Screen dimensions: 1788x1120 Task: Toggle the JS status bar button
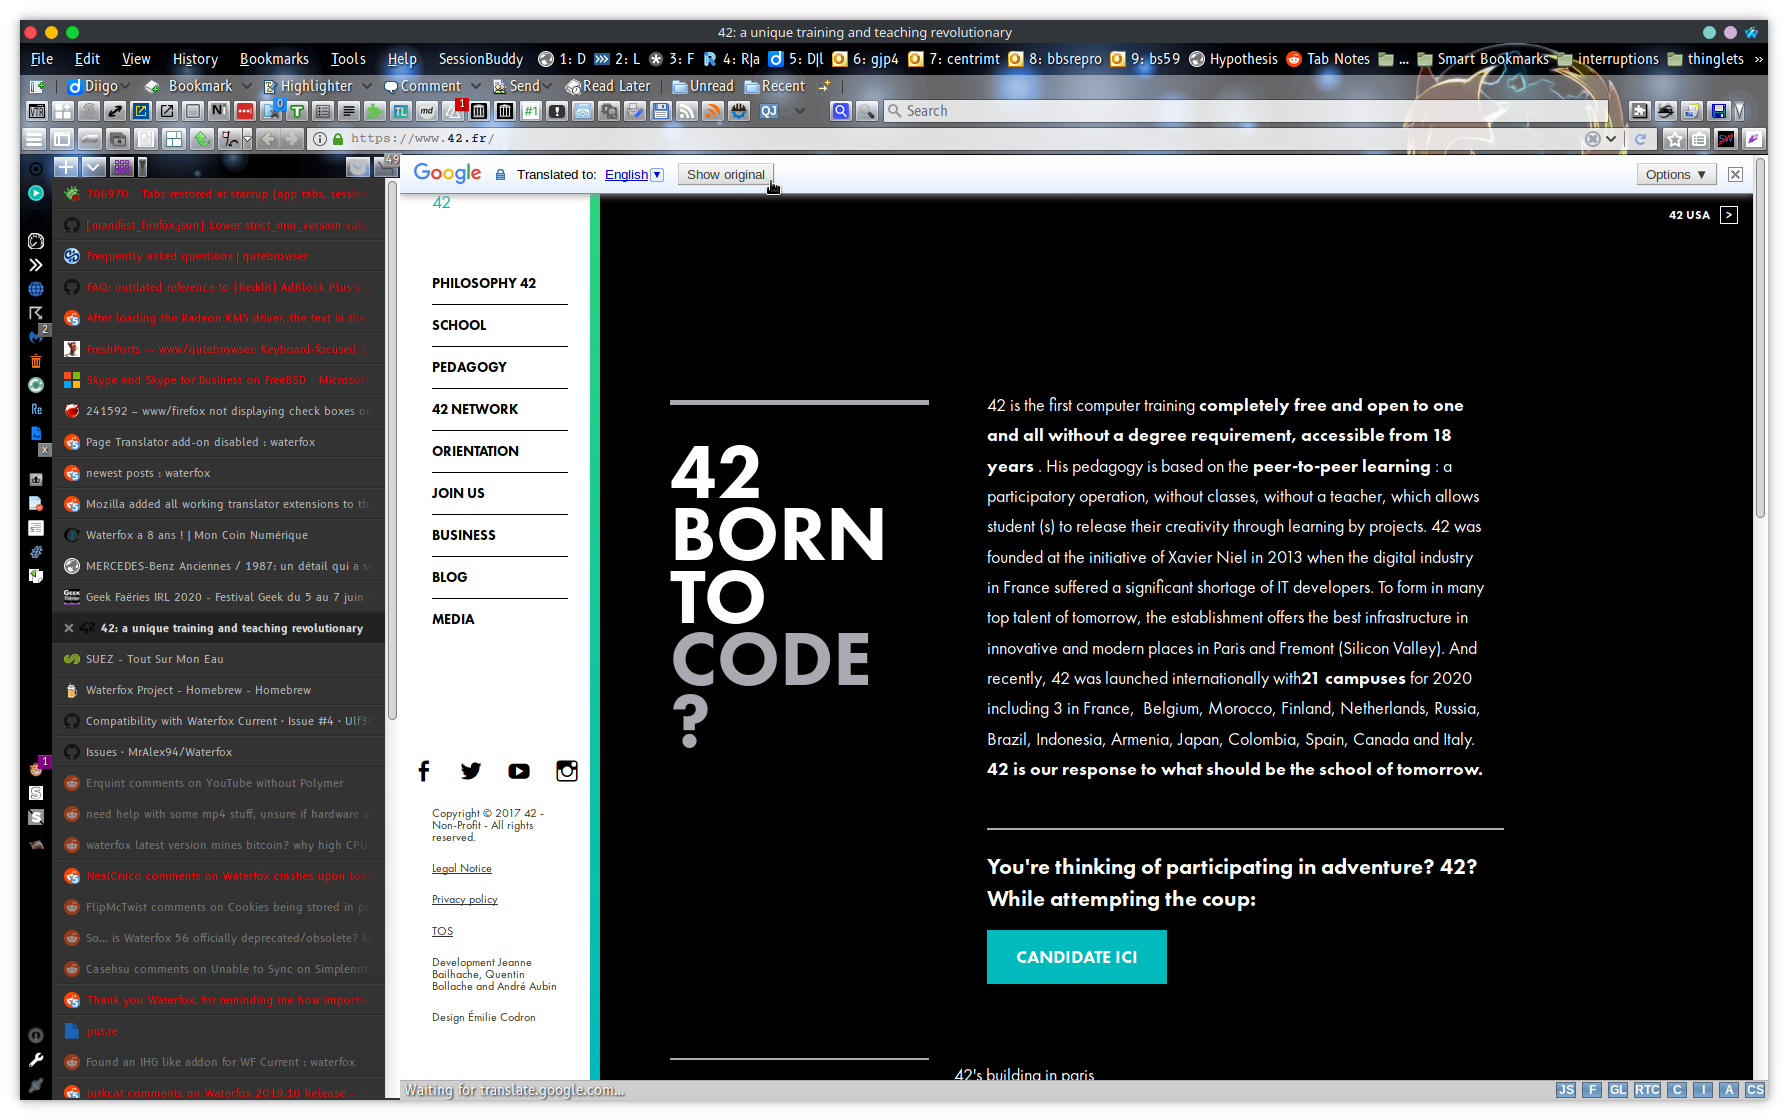1566,1090
